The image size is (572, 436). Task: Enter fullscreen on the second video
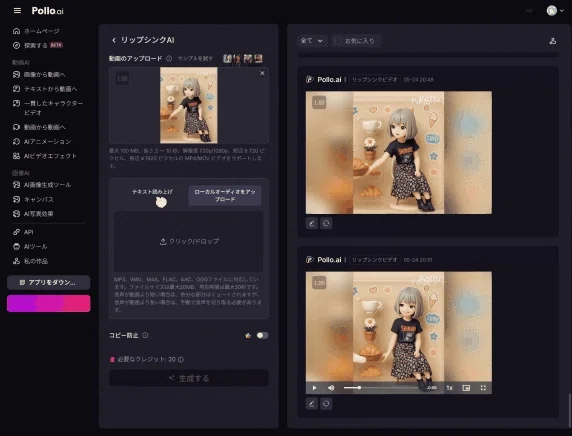coord(483,388)
